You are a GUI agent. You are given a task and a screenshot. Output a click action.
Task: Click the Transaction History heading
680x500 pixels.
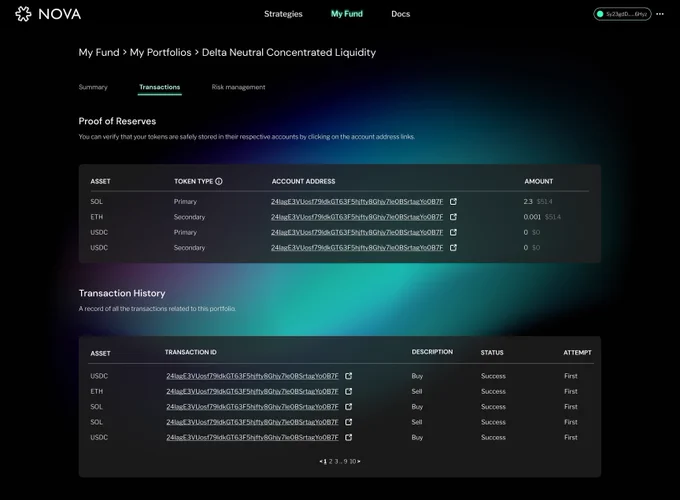pyautogui.click(x=122, y=293)
